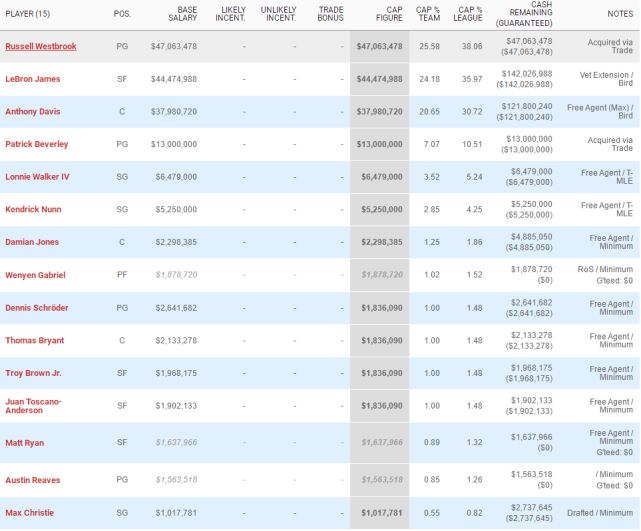641x531 pixels.
Task: Open Wenyen Gabriel player page
Action: tap(35, 275)
